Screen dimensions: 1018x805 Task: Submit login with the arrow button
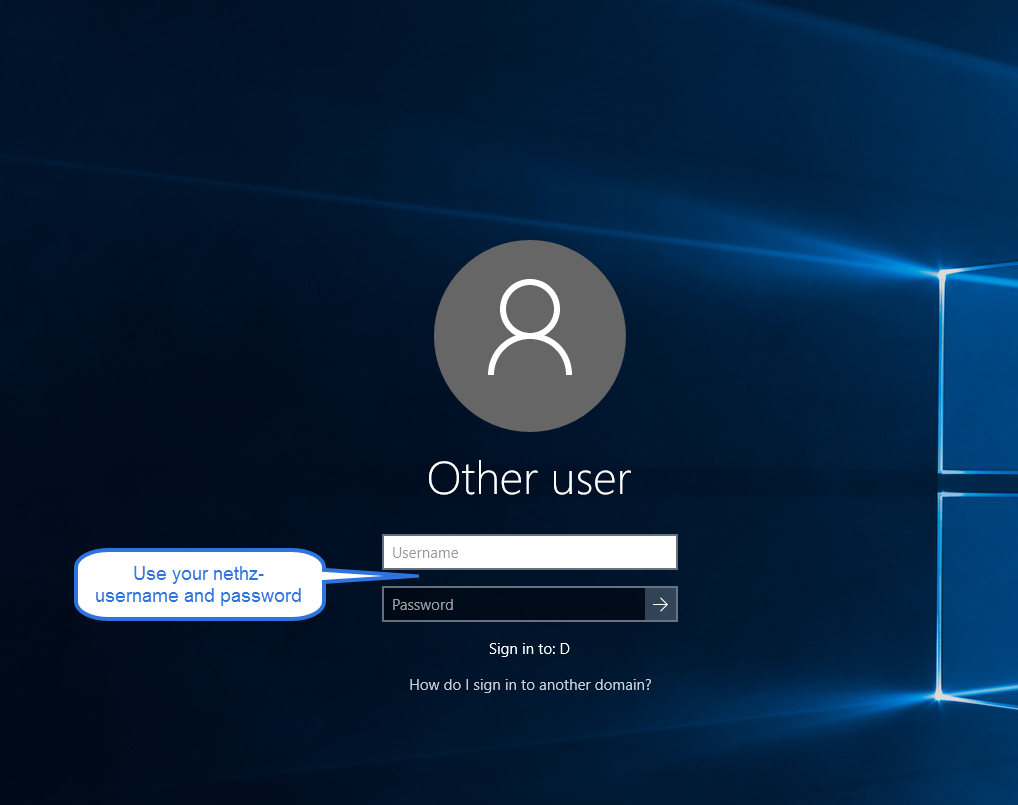click(x=661, y=604)
